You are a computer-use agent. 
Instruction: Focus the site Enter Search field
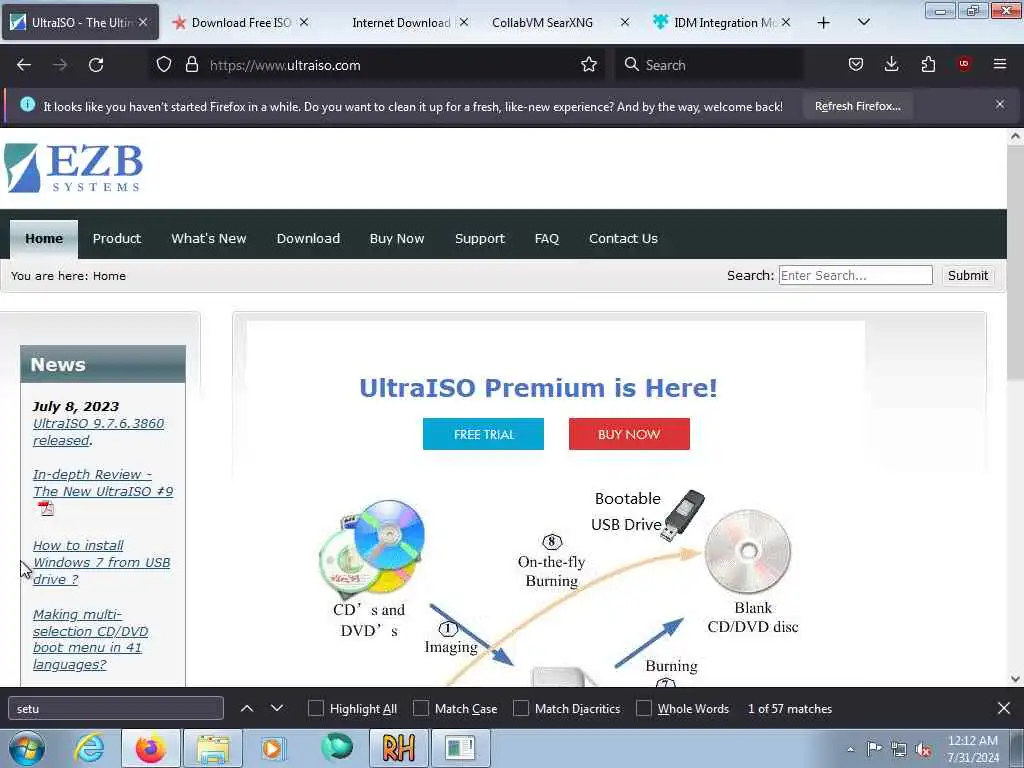click(855, 275)
